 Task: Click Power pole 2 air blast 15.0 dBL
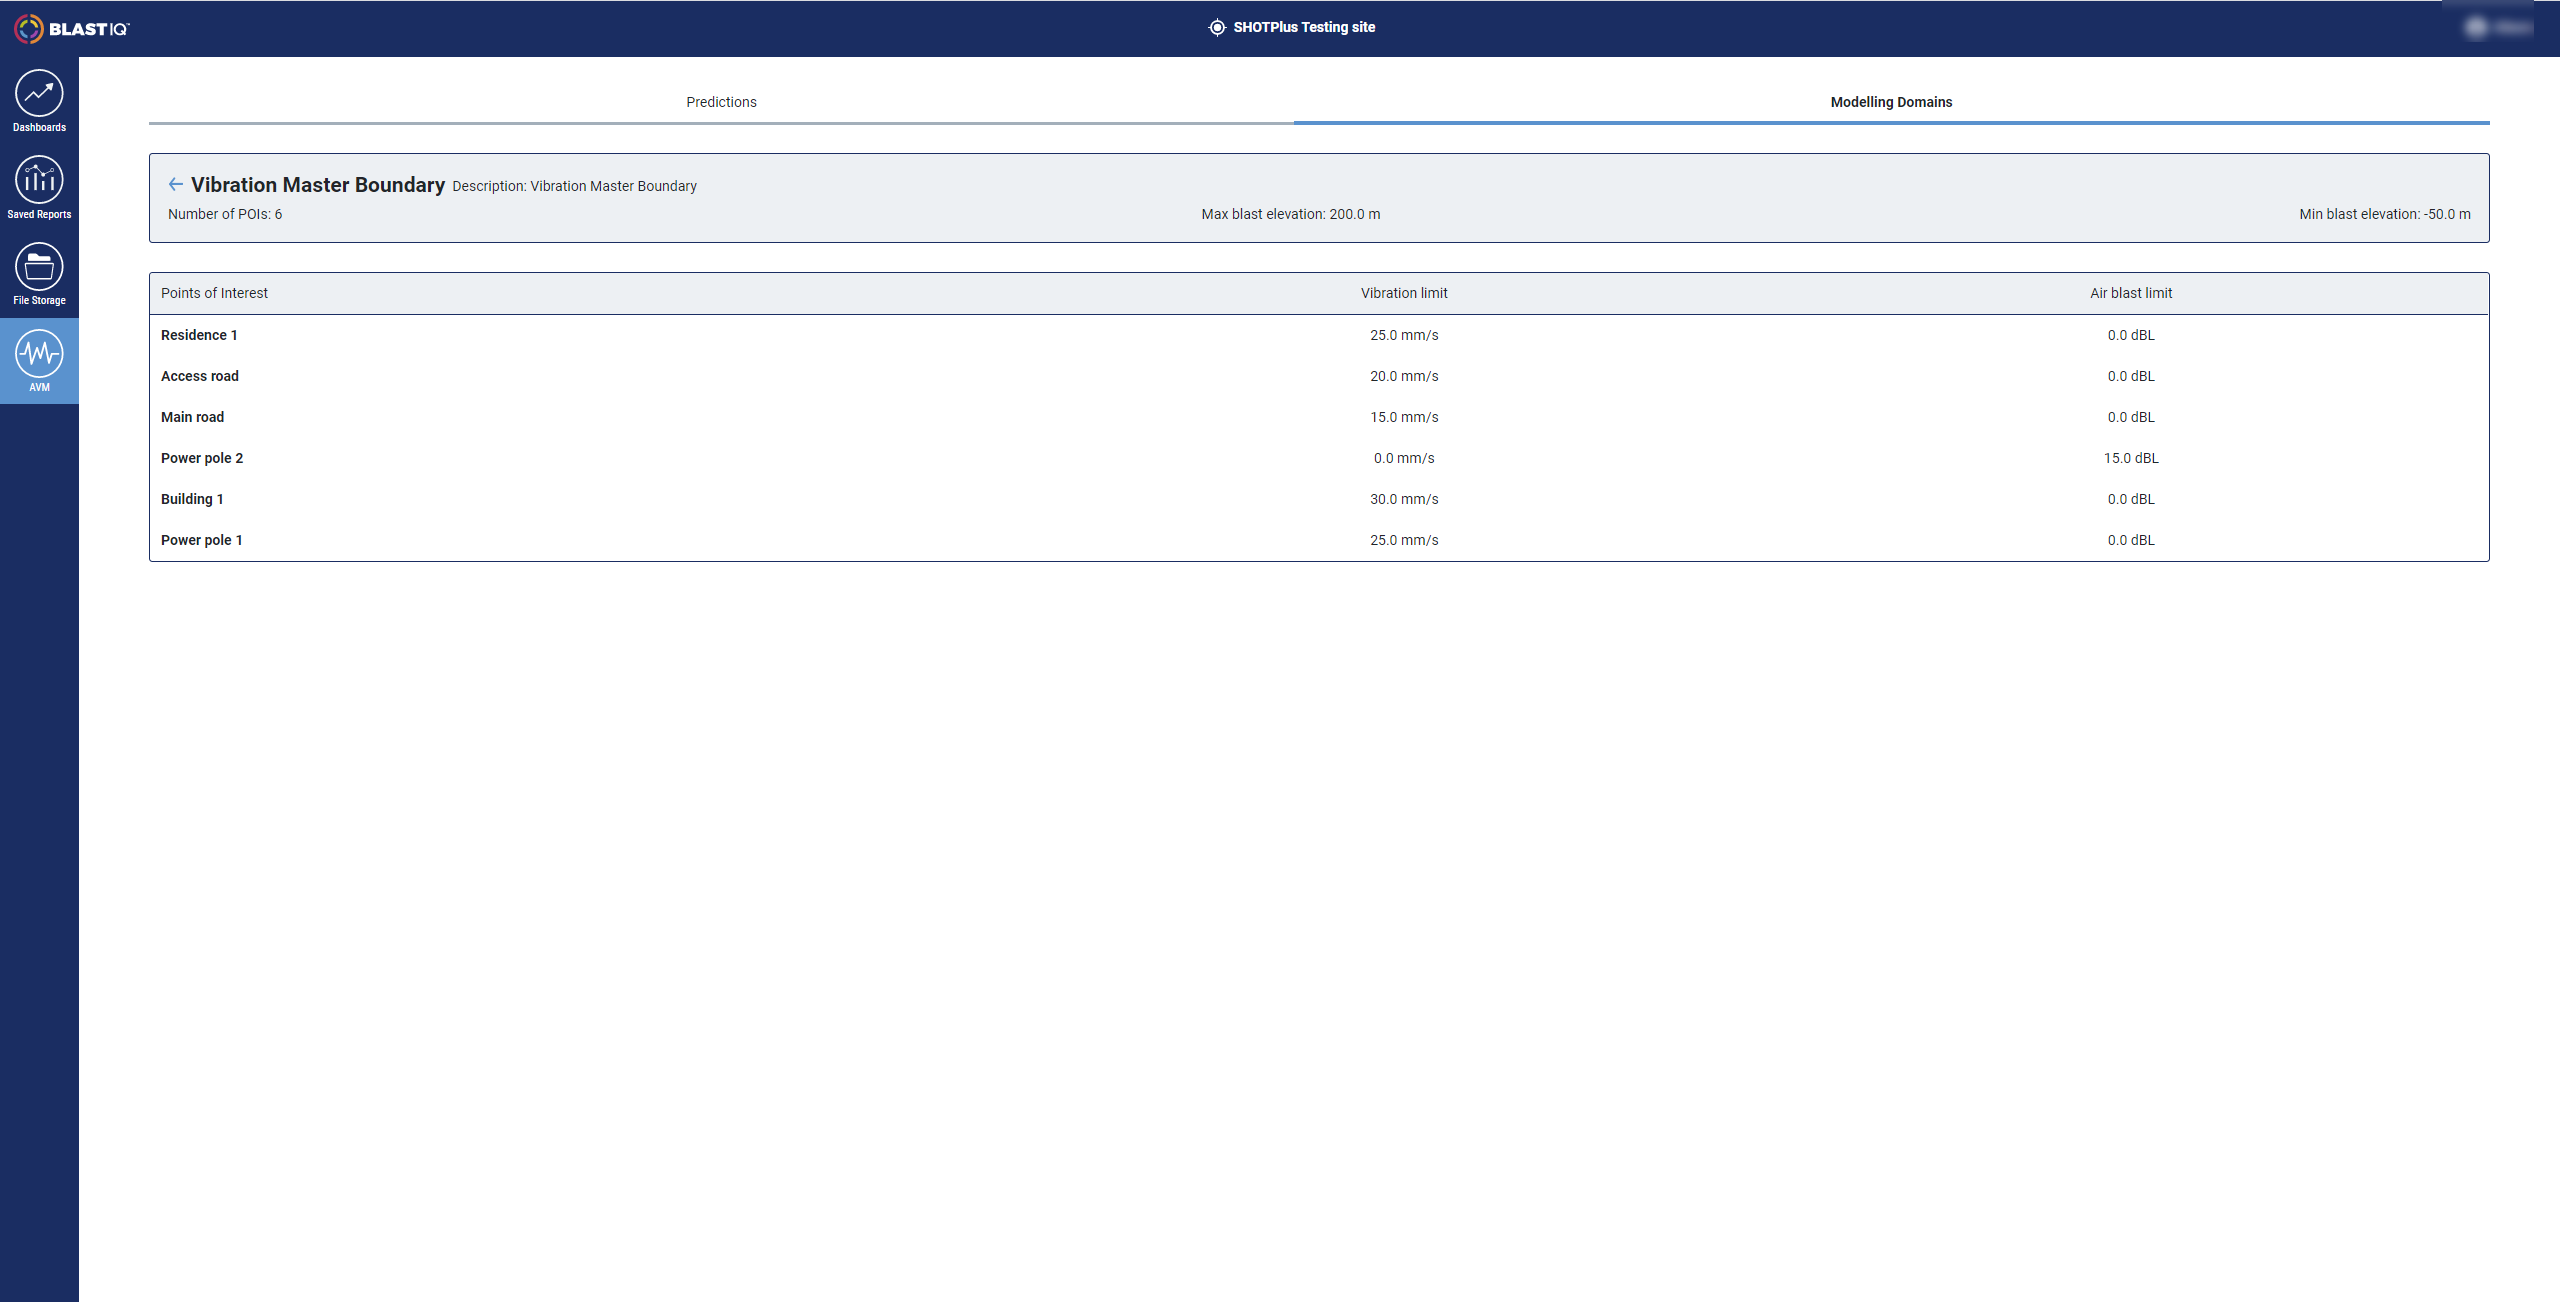[x=2131, y=458]
